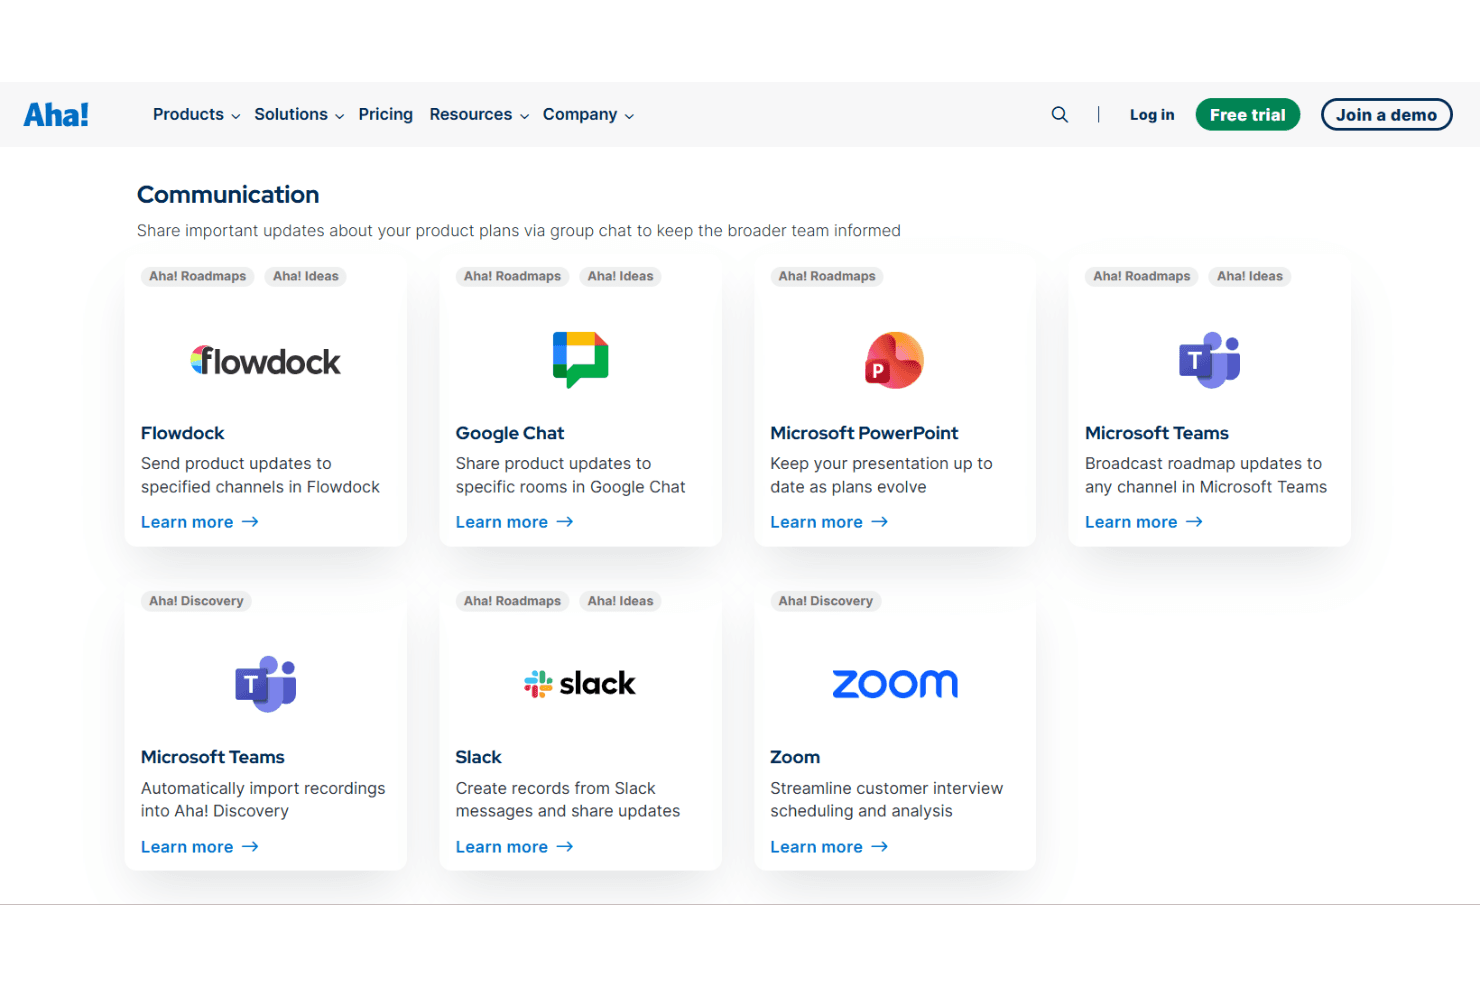Start a Free trial
The width and height of the screenshot is (1480, 987).
click(x=1248, y=115)
